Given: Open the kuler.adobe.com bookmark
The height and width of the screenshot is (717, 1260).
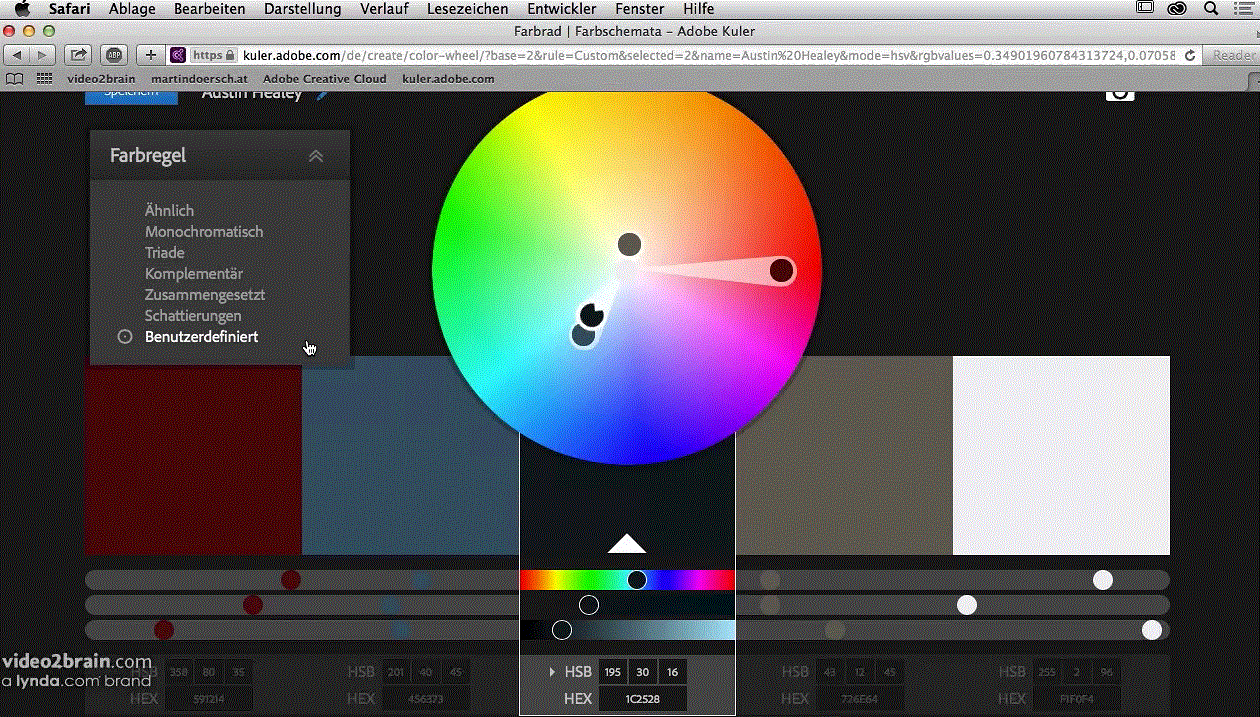Looking at the screenshot, I should (448, 78).
